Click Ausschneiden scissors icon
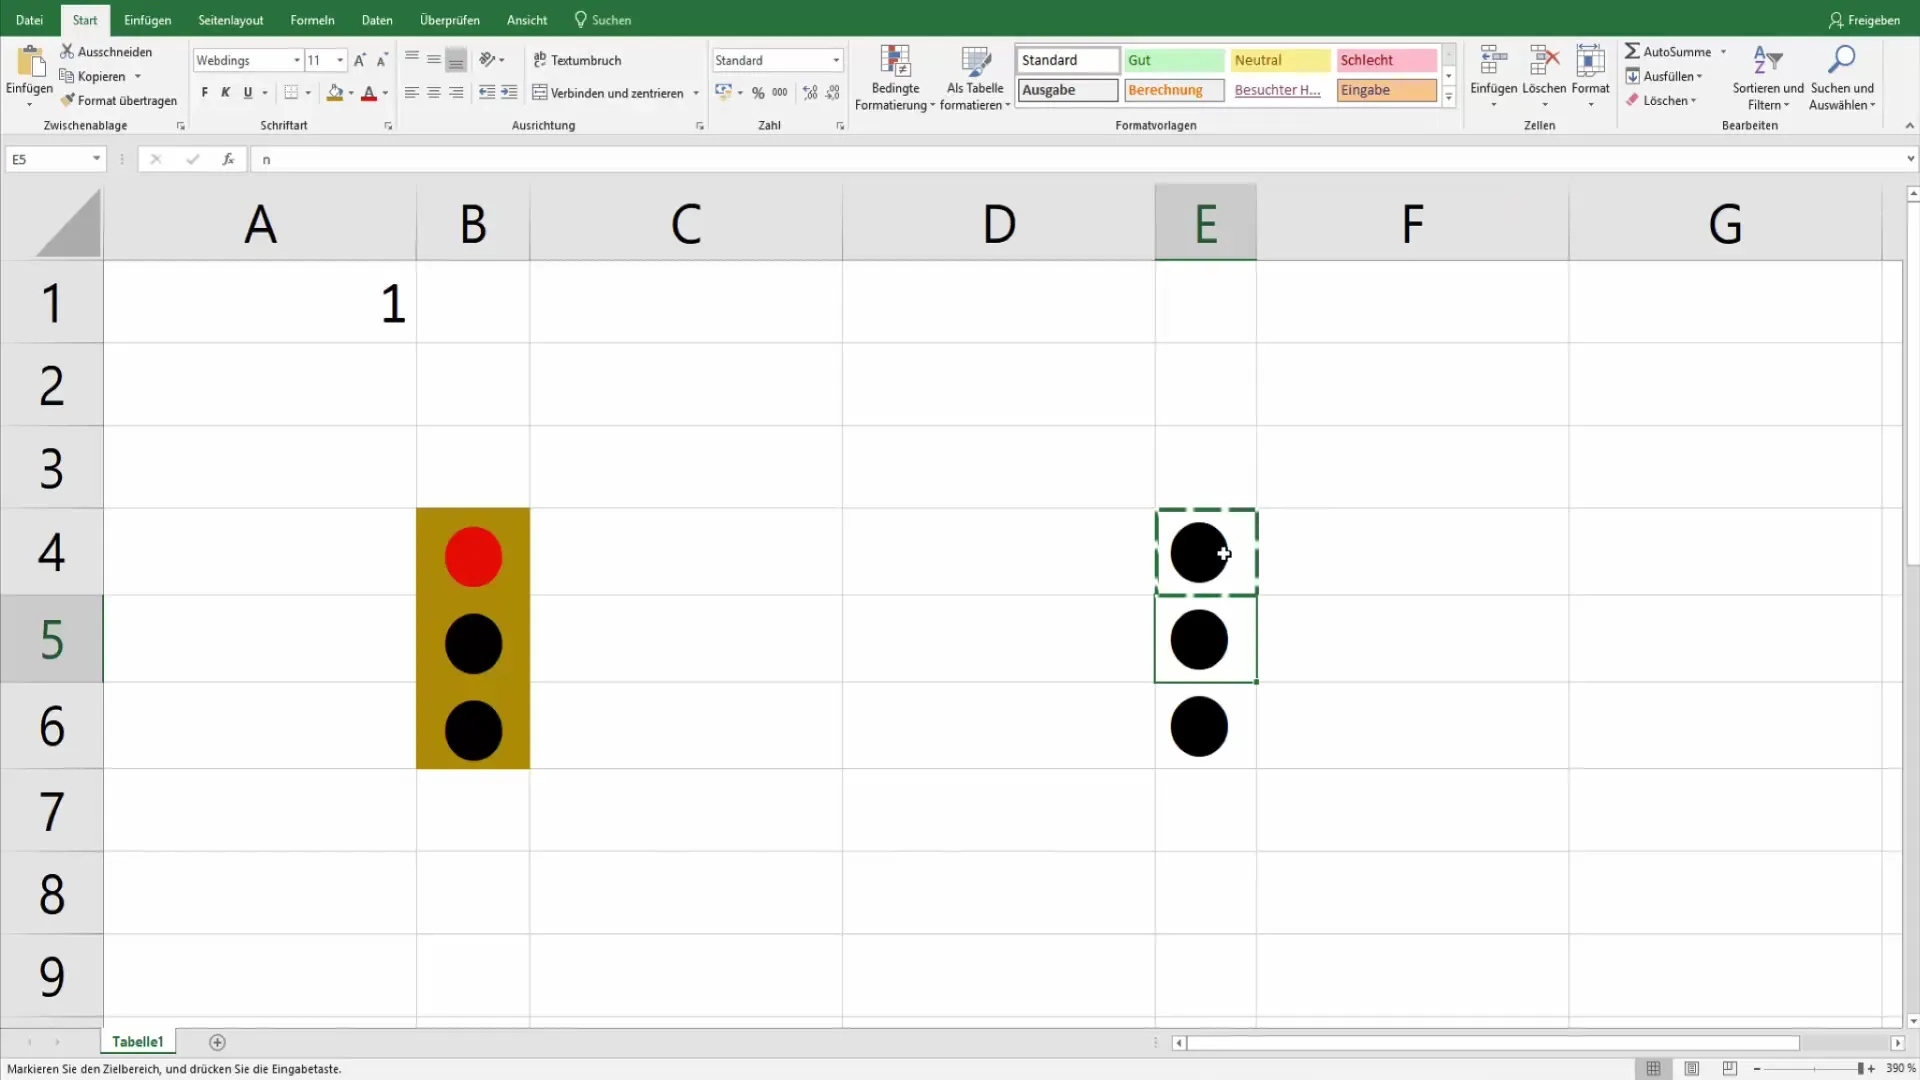This screenshot has height=1080, width=1920. (x=67, y=51)
